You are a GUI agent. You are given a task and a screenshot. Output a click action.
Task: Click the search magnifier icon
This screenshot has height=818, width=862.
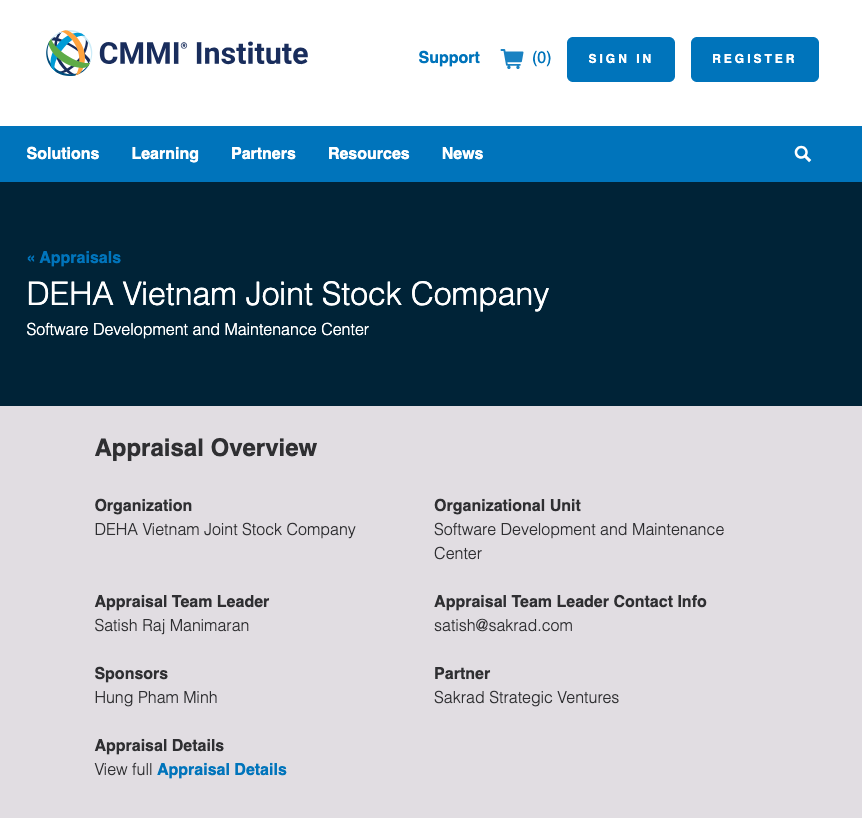(x=802, y=154)
